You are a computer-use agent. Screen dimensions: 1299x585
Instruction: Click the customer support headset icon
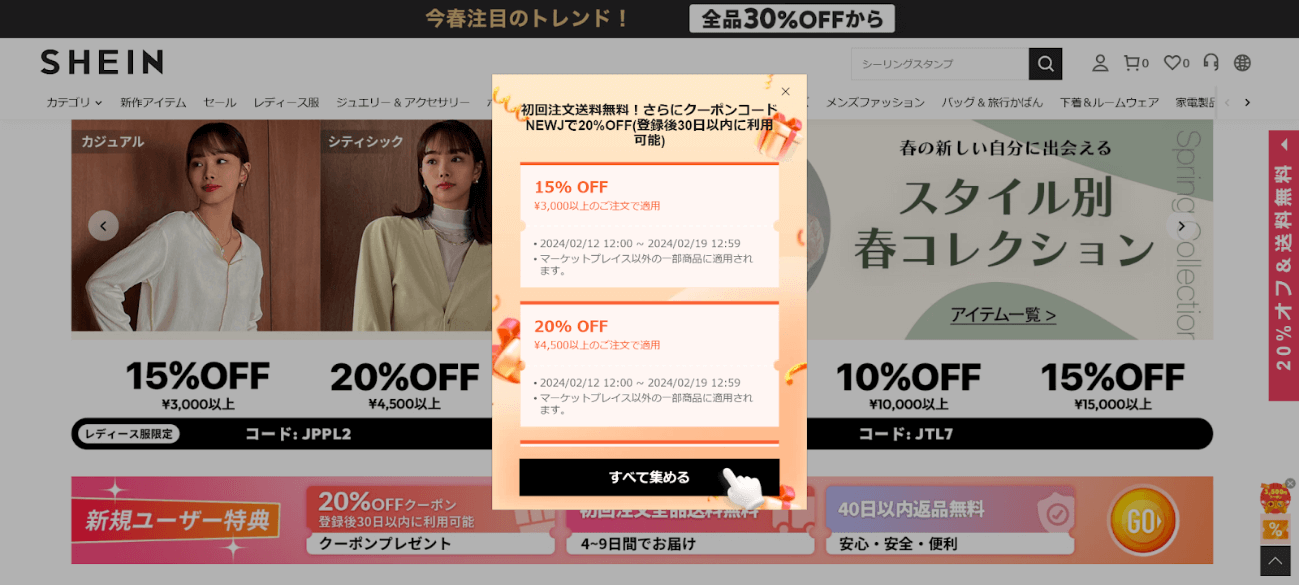(1211, 63)
